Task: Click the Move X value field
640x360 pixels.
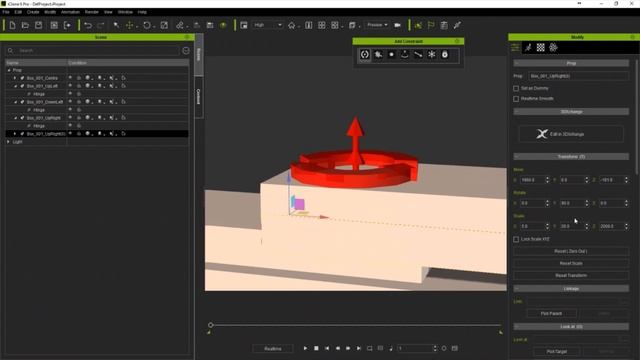Action: pyautogui.click(x=532, y=180)
